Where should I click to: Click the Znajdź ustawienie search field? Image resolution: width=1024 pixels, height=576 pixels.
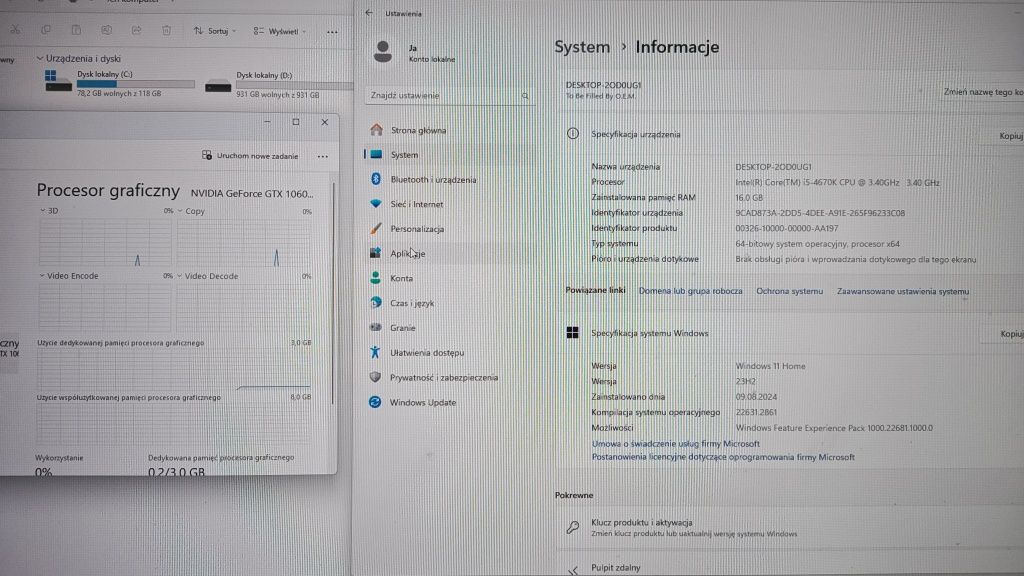coord(449,95)
